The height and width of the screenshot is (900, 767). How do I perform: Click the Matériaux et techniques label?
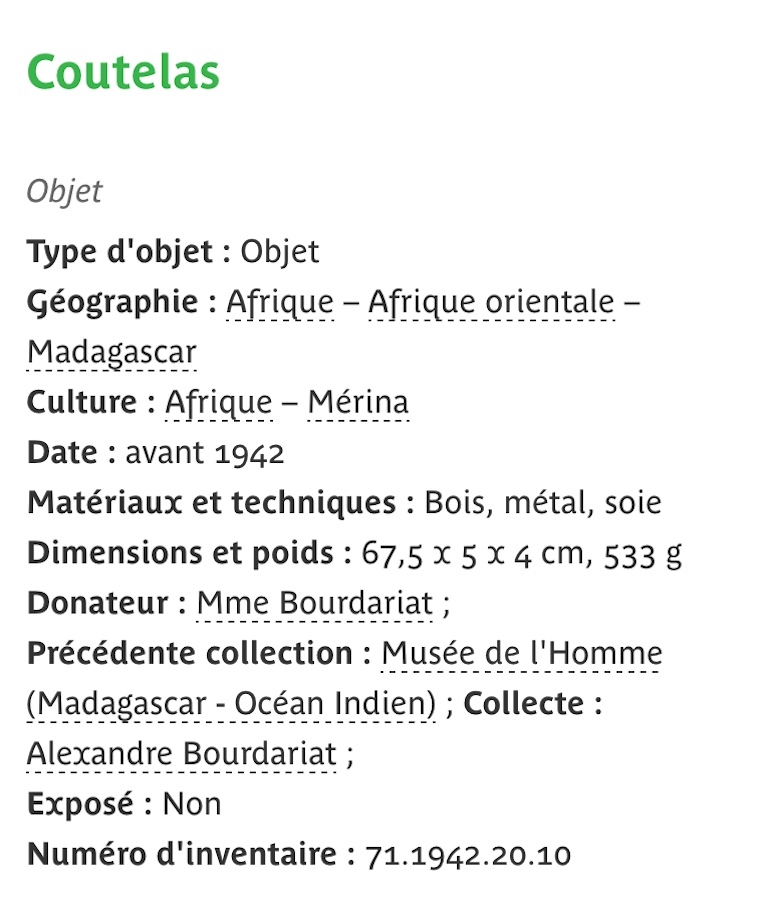coord(212,503)
